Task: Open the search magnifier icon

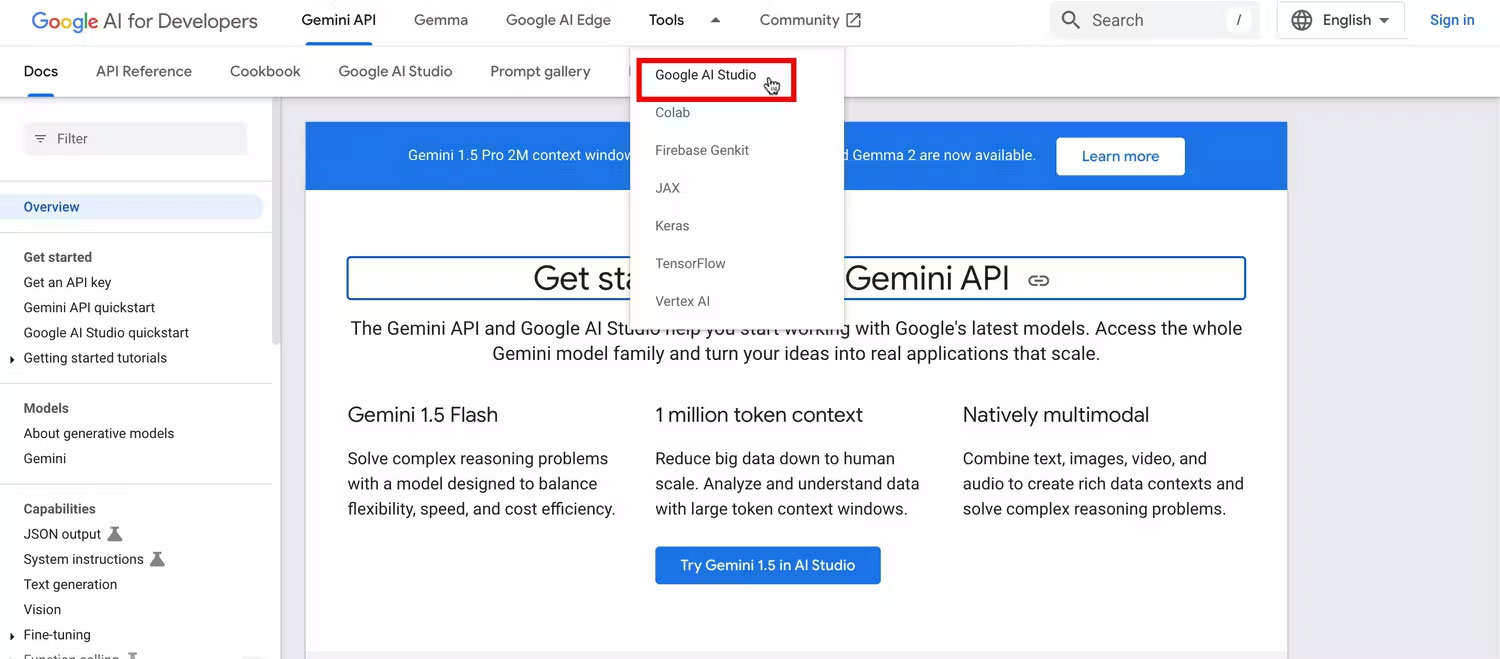Action: pos(1070,19)
